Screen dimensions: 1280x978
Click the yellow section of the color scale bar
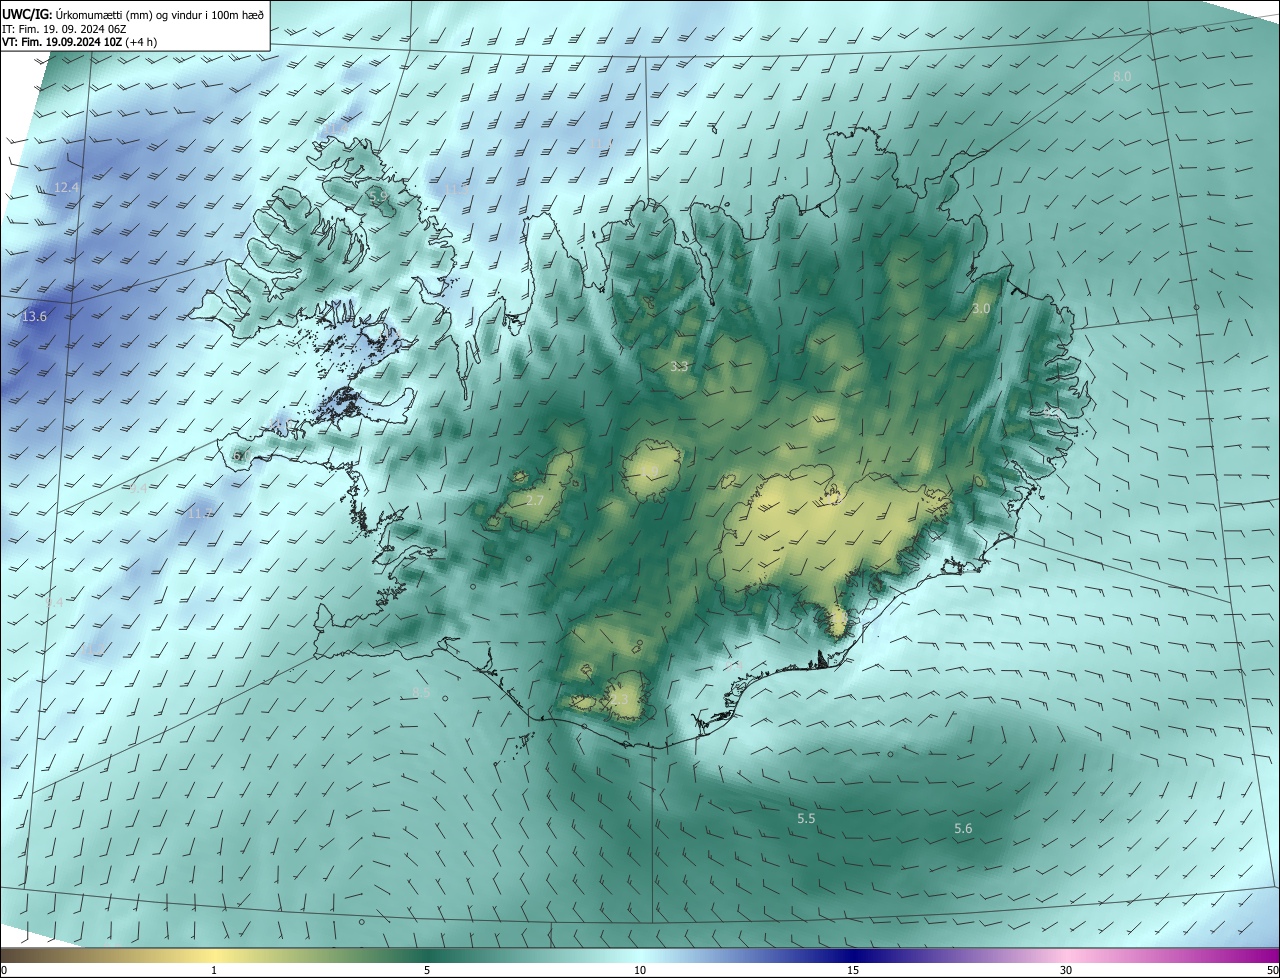(215, 956)
